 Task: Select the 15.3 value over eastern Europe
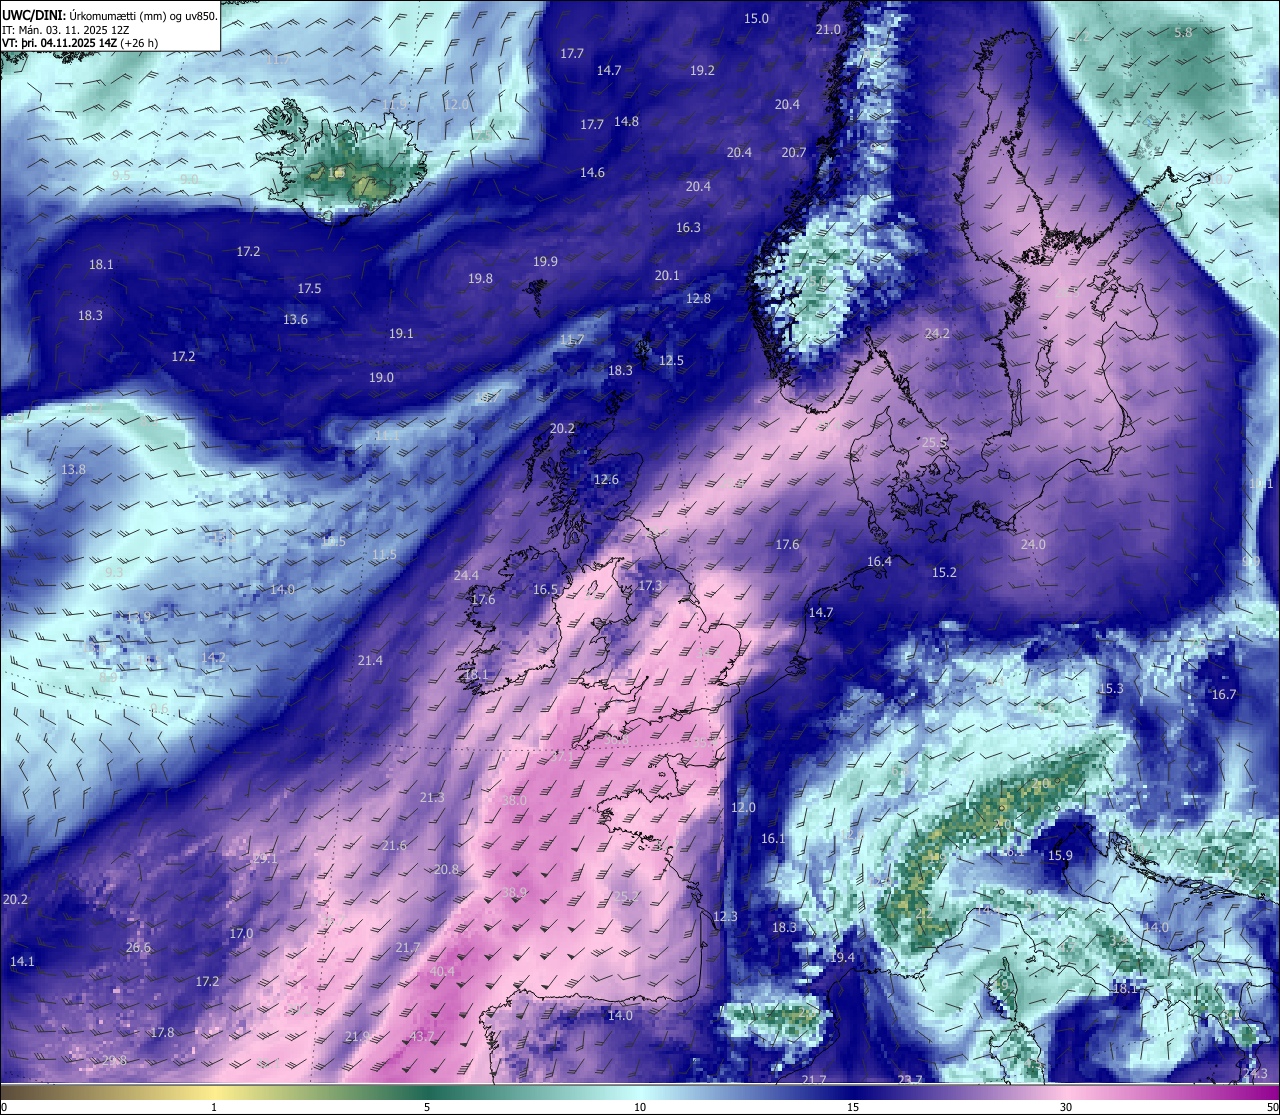tap(1111, 688)
